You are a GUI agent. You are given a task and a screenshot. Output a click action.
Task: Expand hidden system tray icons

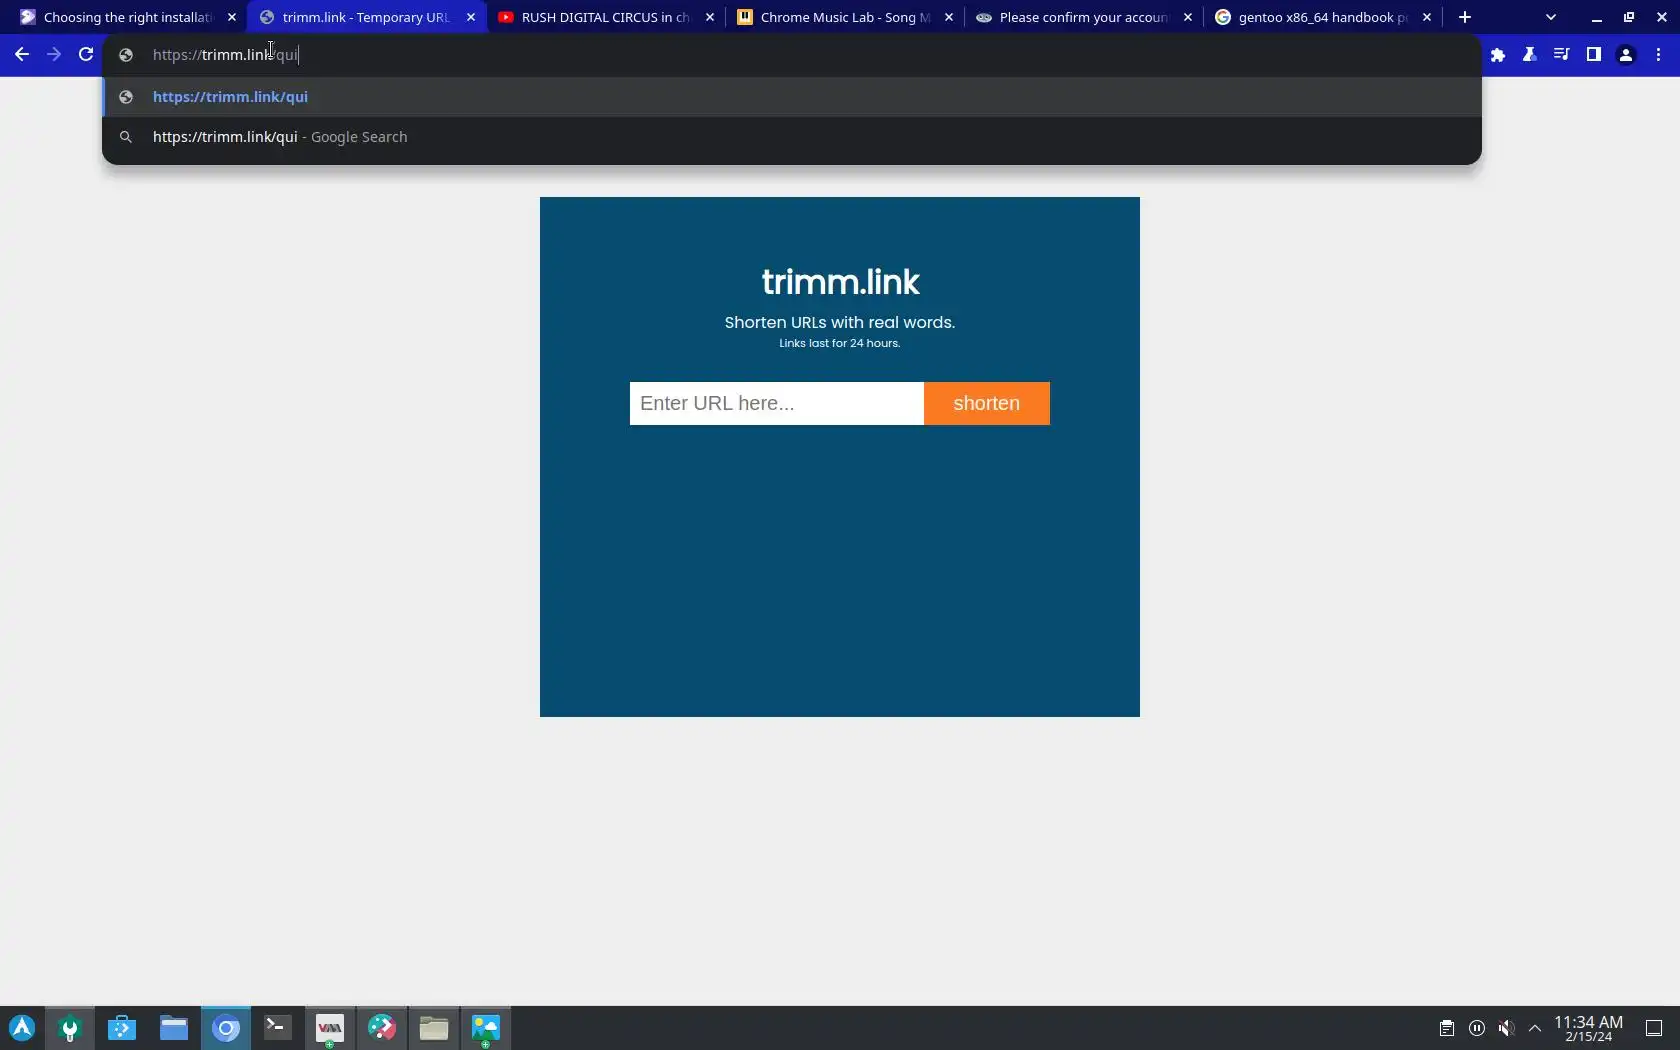(x=1535, y=1028)
